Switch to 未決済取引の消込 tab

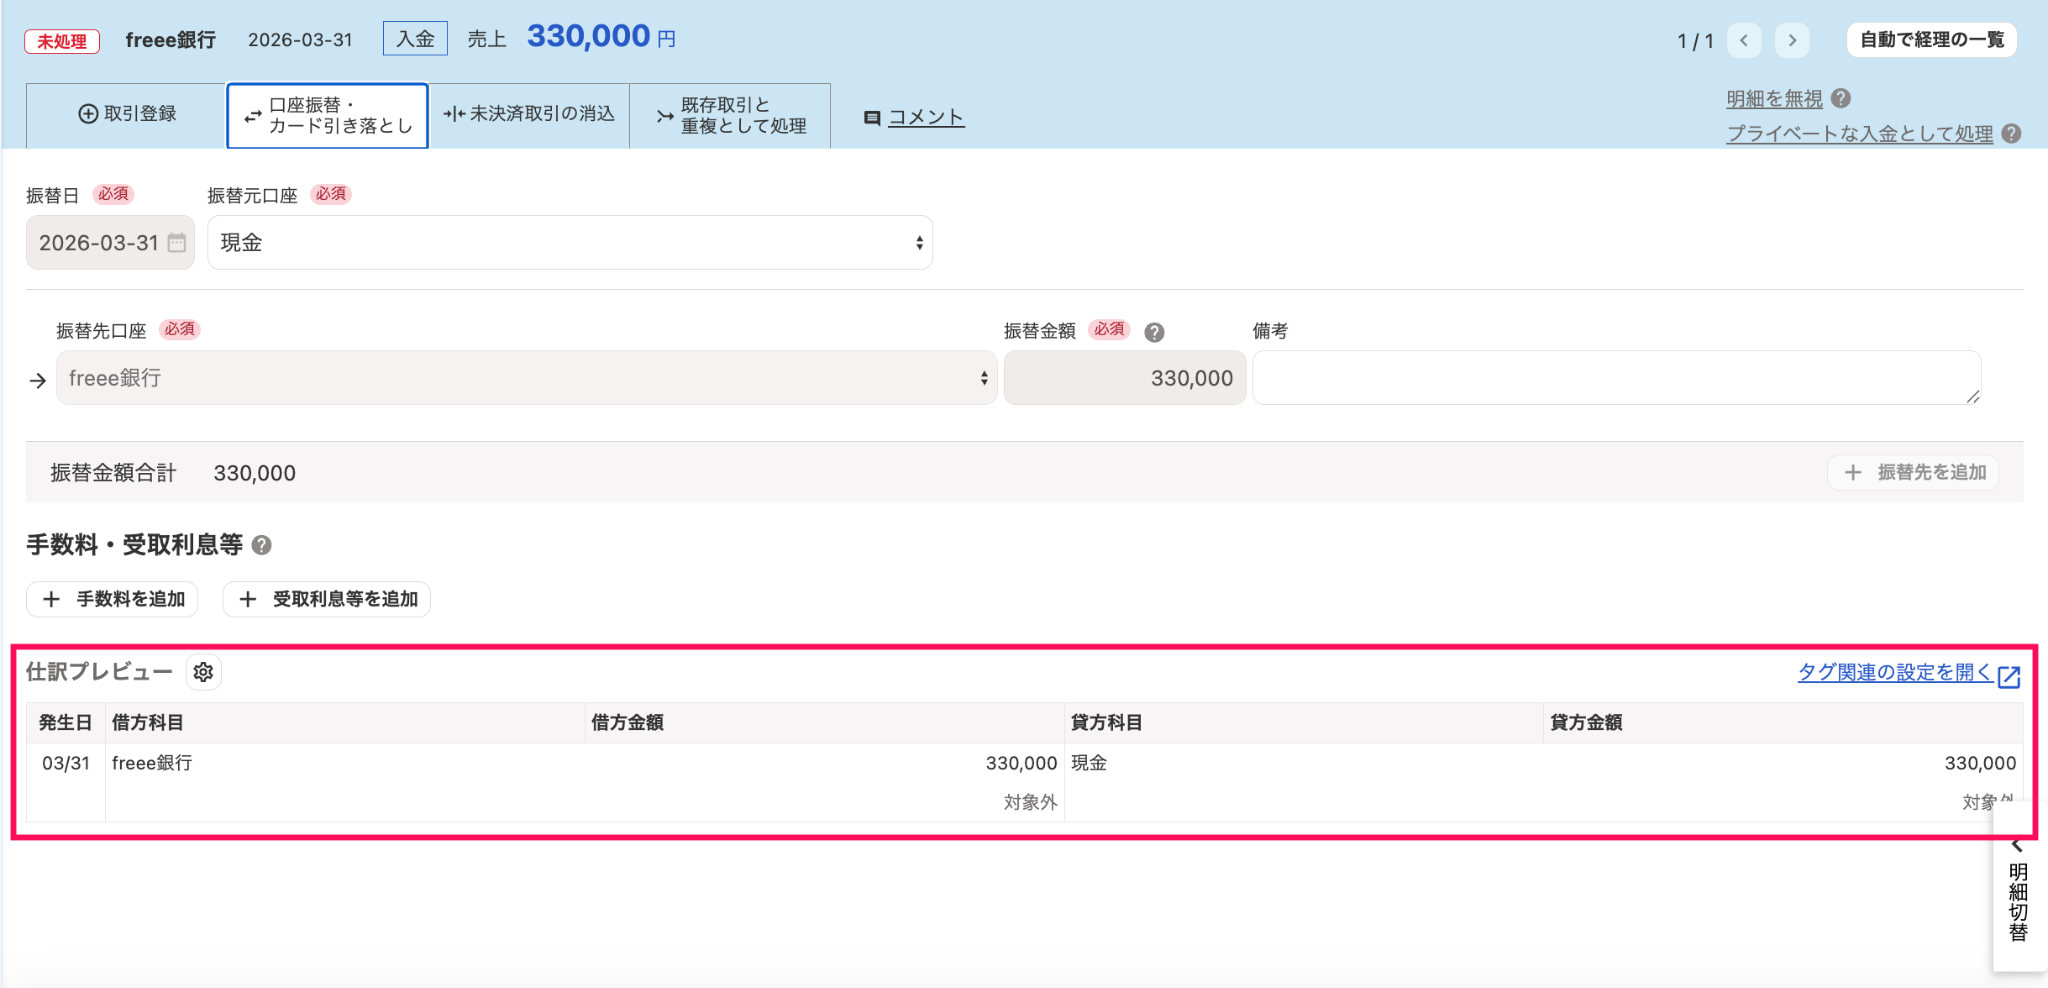[529, 115]
